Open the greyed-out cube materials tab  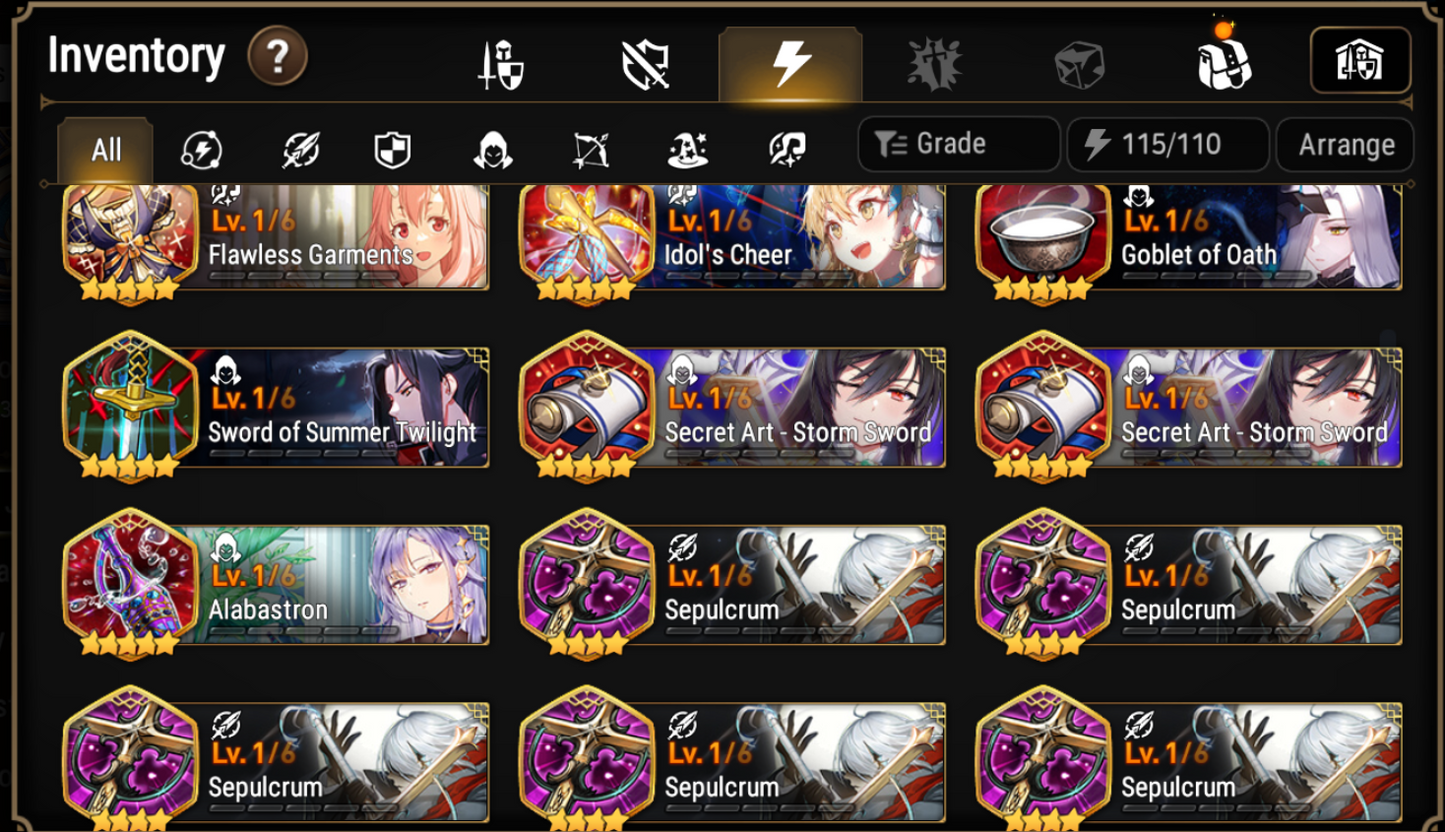pyautogui.click(x=1079, y=65)
